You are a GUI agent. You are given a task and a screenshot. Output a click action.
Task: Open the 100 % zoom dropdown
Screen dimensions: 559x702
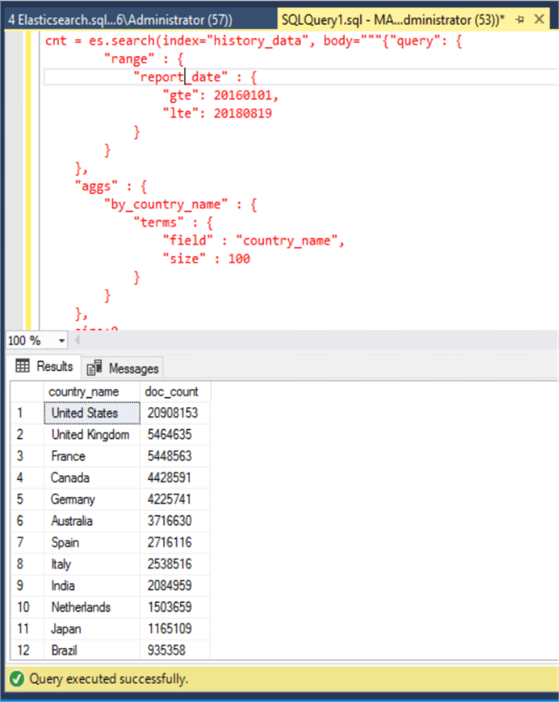click(62, 341)
